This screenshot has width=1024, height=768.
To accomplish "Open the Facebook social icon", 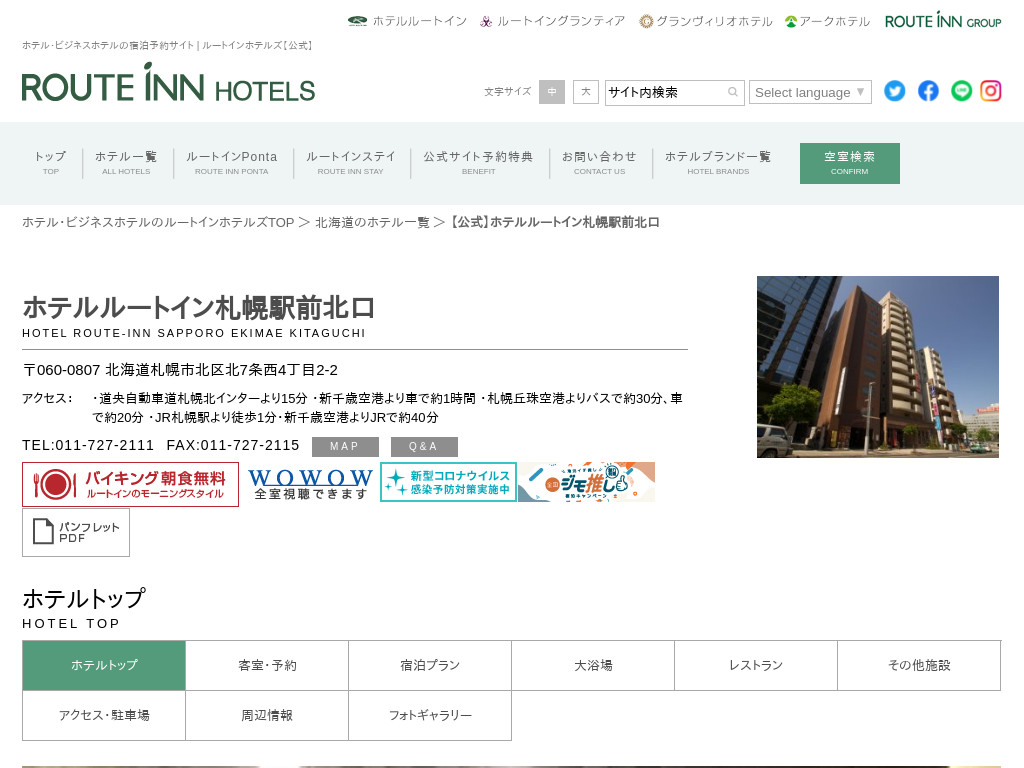I will 928,91.
